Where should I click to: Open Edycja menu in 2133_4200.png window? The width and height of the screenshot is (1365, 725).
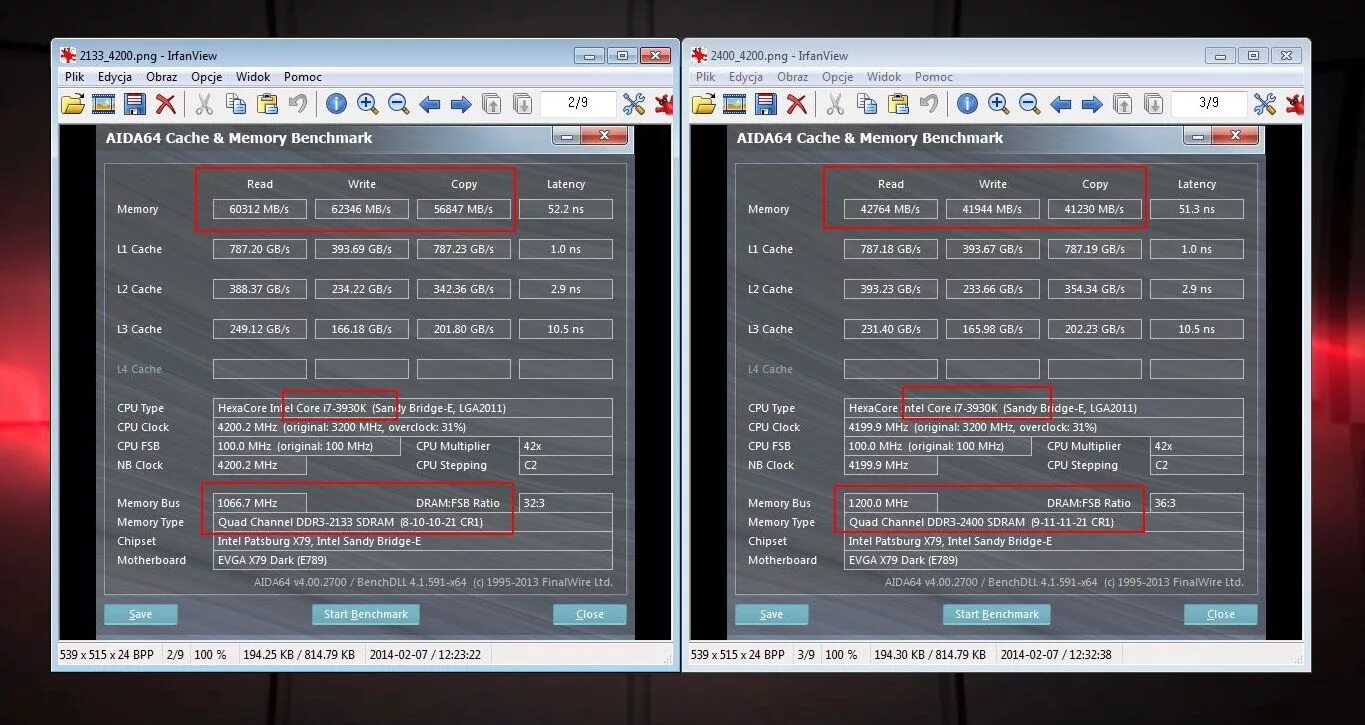click(x=115, y=77)
